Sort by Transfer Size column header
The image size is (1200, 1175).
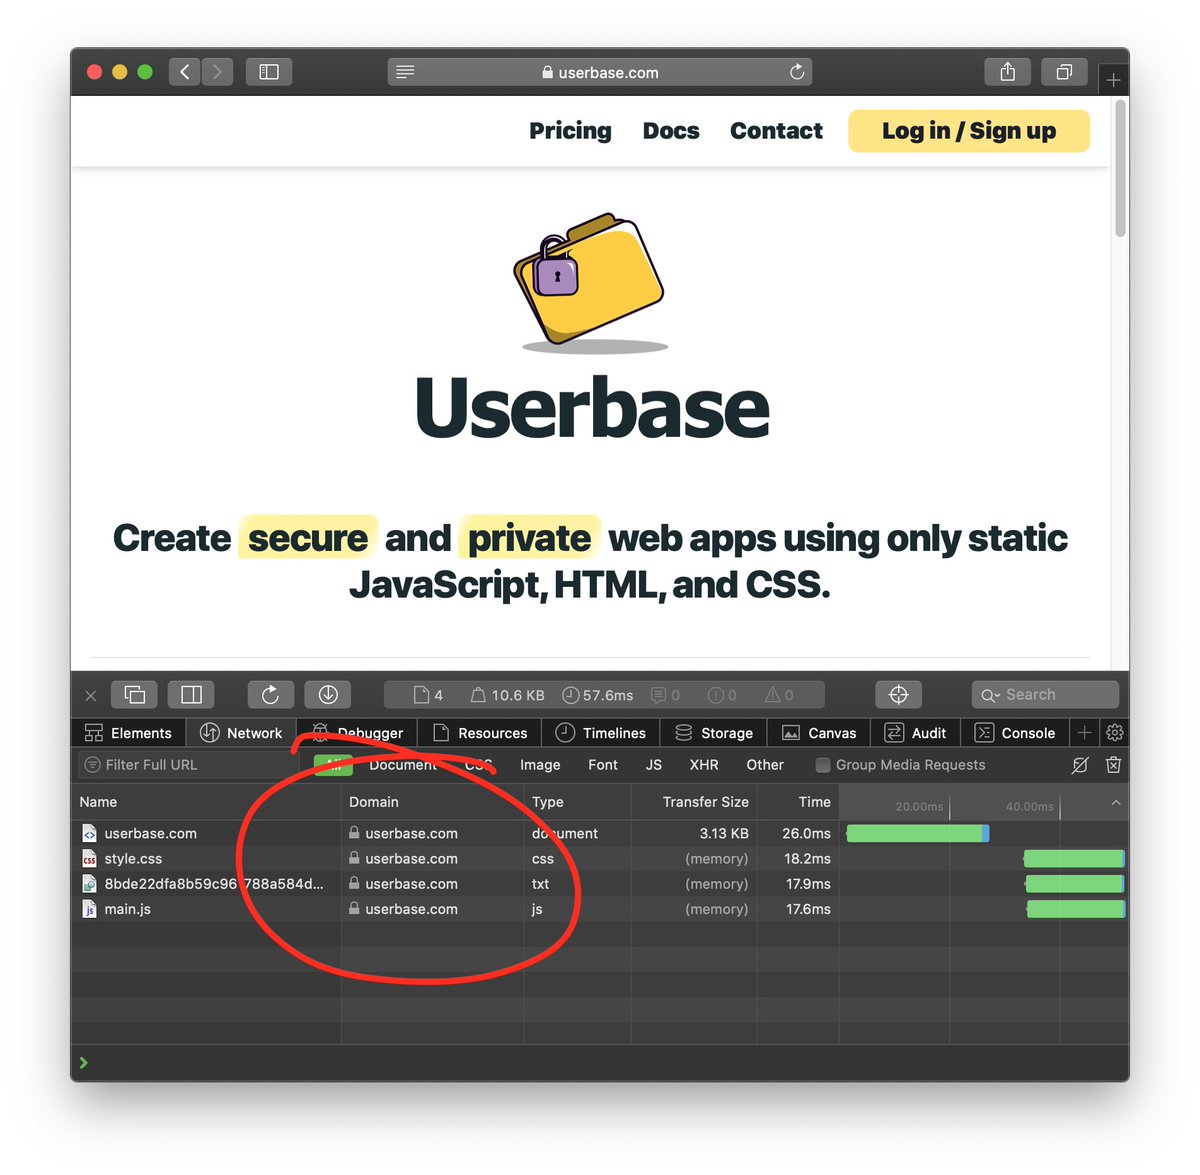[x=694, y=802]
